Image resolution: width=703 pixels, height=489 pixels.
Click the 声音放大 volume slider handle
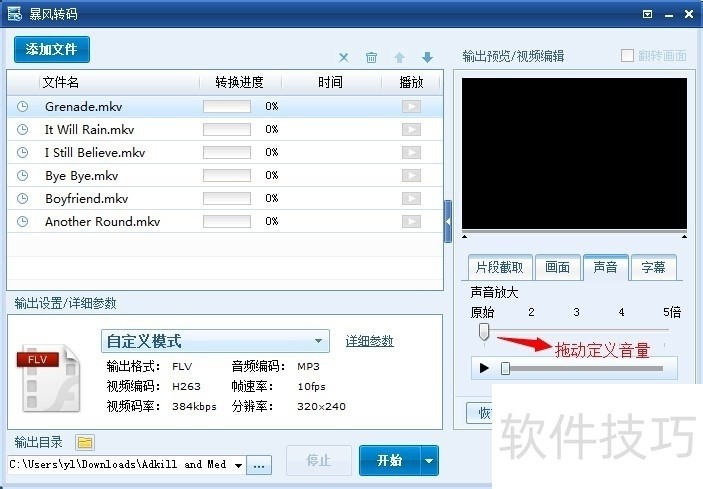click(484, 332)
